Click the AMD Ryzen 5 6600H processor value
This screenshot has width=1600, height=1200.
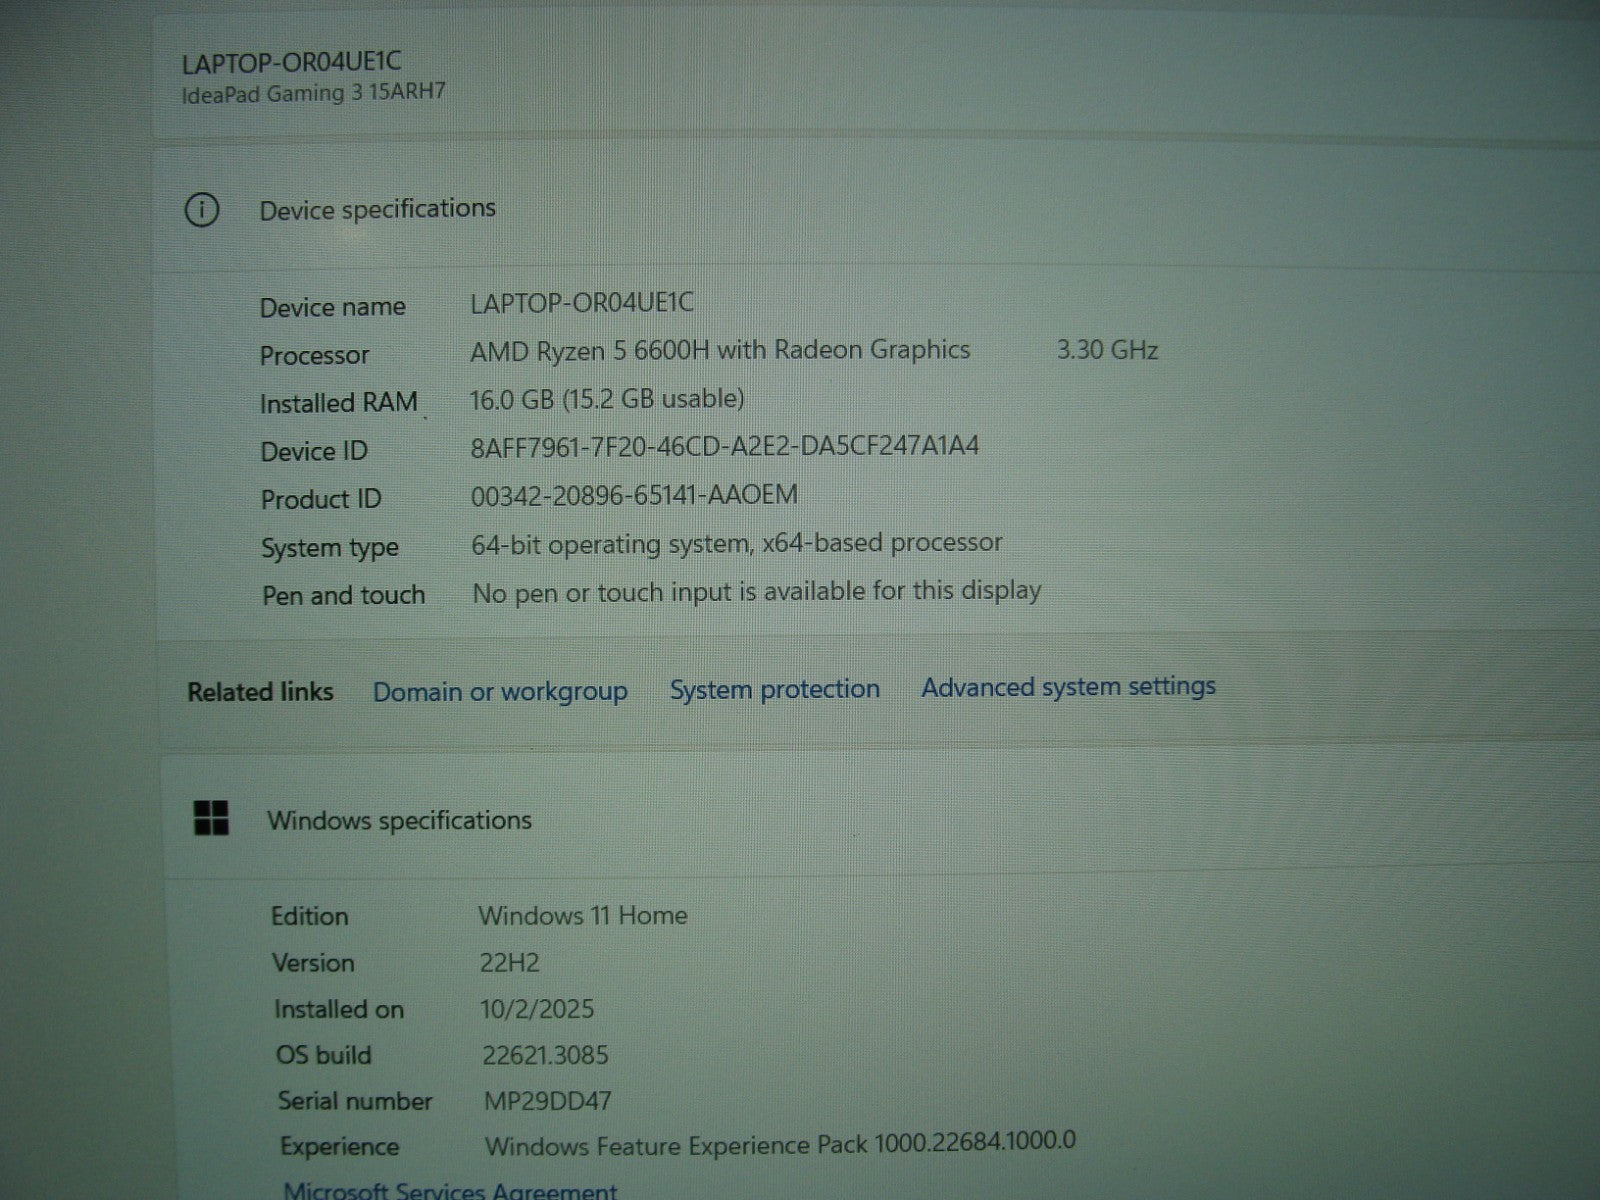click(720, 350)
